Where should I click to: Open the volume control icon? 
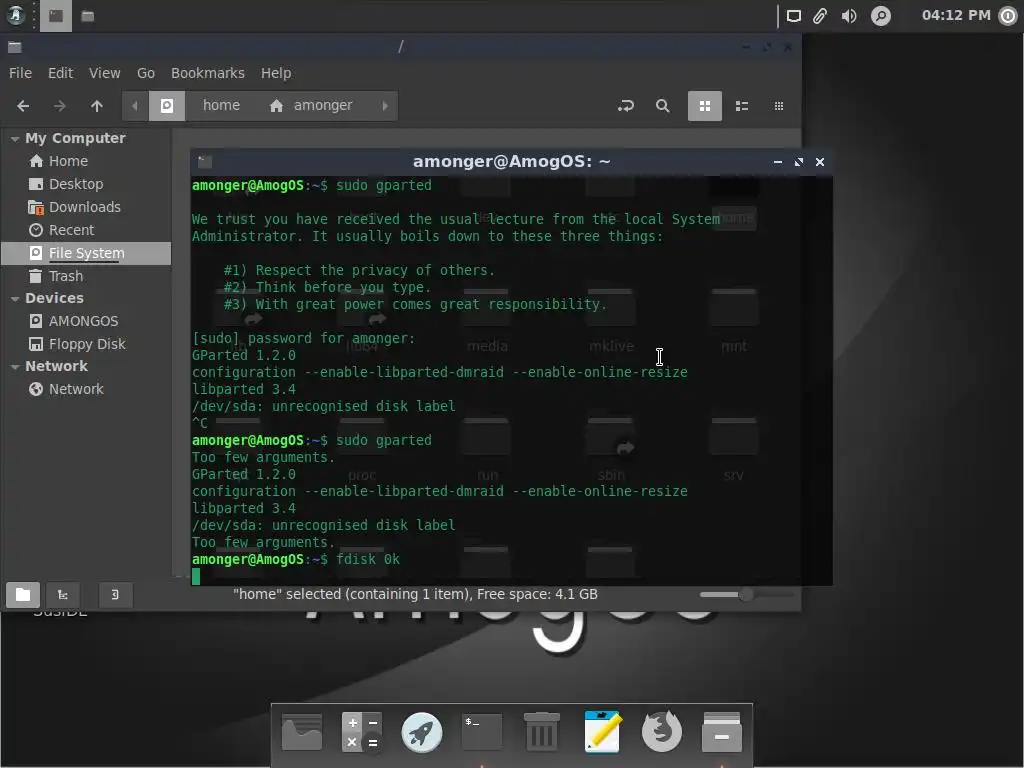tap(849, 16)
